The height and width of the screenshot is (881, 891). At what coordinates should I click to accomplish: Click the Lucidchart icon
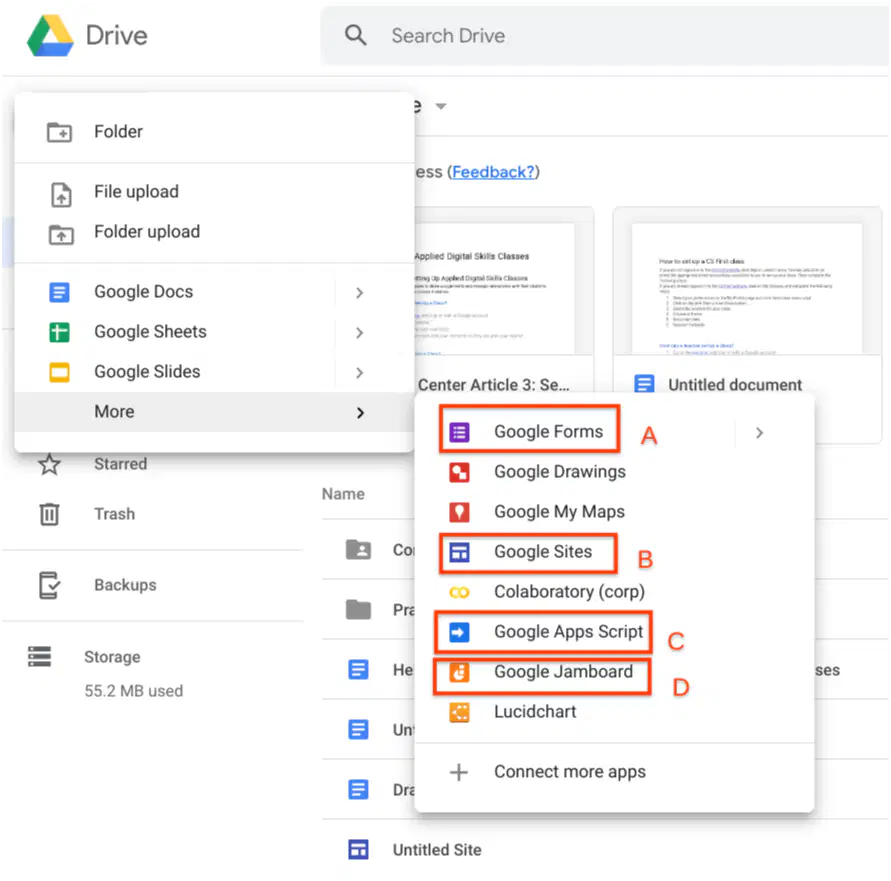click(459, 712)
